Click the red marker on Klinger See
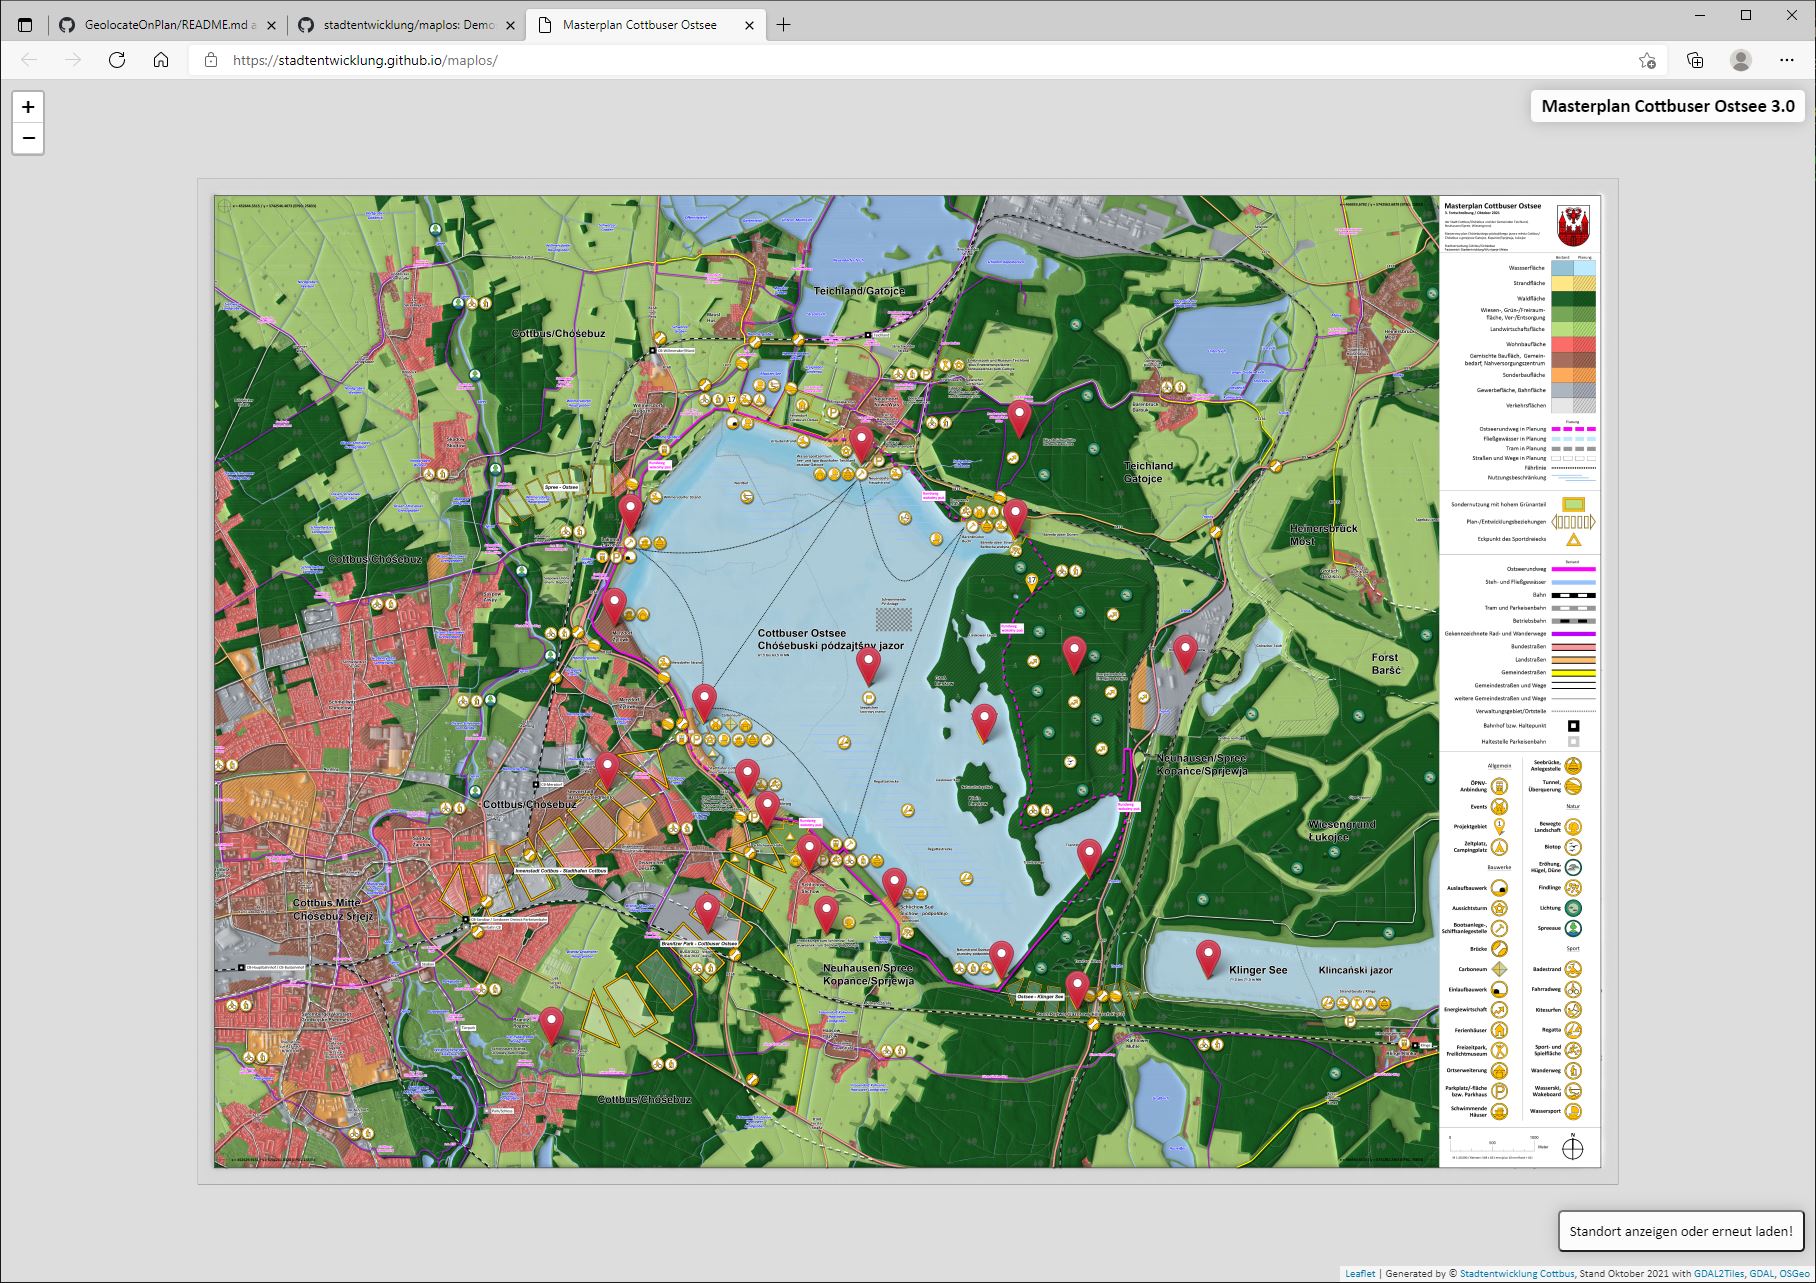The image size is (1816, 1283). click(1208, 958)
